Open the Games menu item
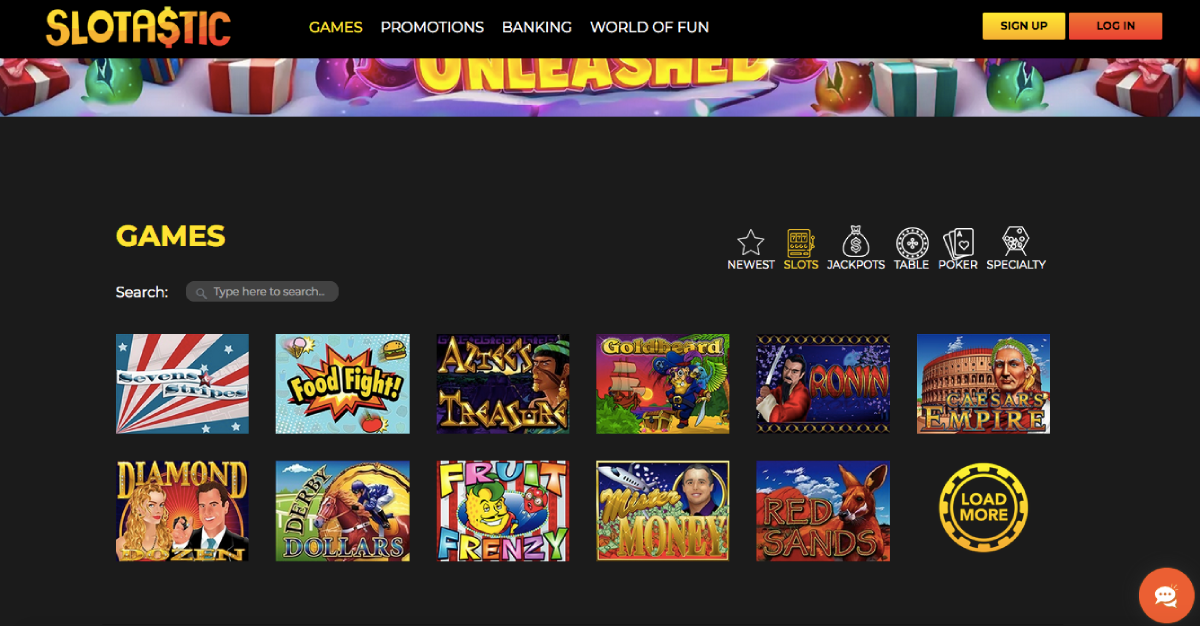The image size is (1200, 626). tap(336, 27)
